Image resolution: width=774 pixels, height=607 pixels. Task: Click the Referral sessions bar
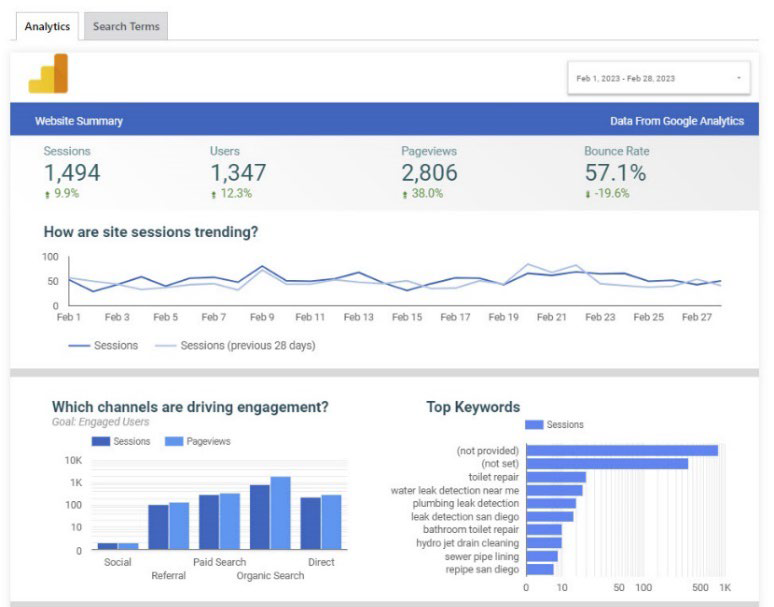click(158, 527)
